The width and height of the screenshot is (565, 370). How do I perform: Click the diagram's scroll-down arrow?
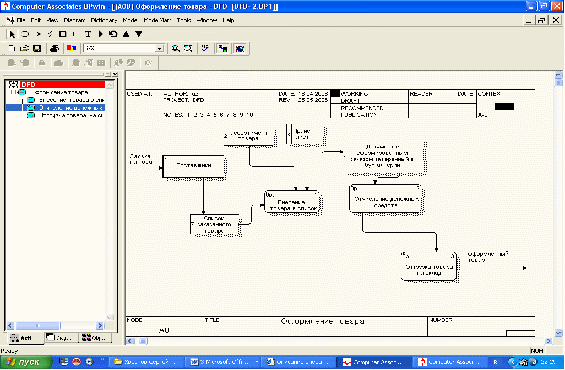[x=558, y=333]
